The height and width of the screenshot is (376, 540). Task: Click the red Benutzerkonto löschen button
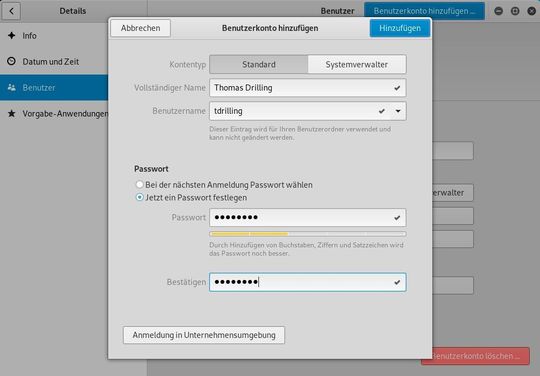(475, 356)
